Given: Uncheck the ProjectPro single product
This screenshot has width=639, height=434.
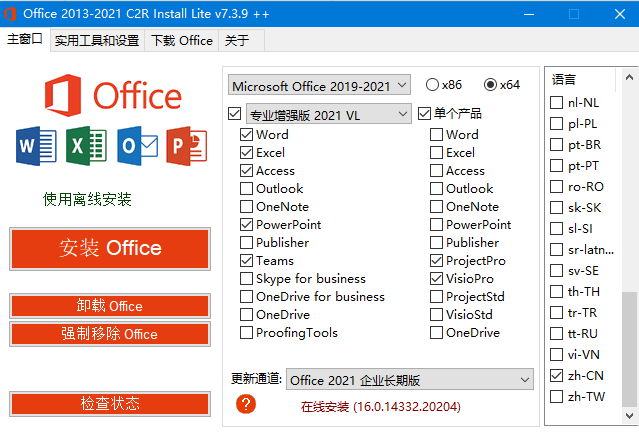Looking at the screenshot, I should point(436,260).
